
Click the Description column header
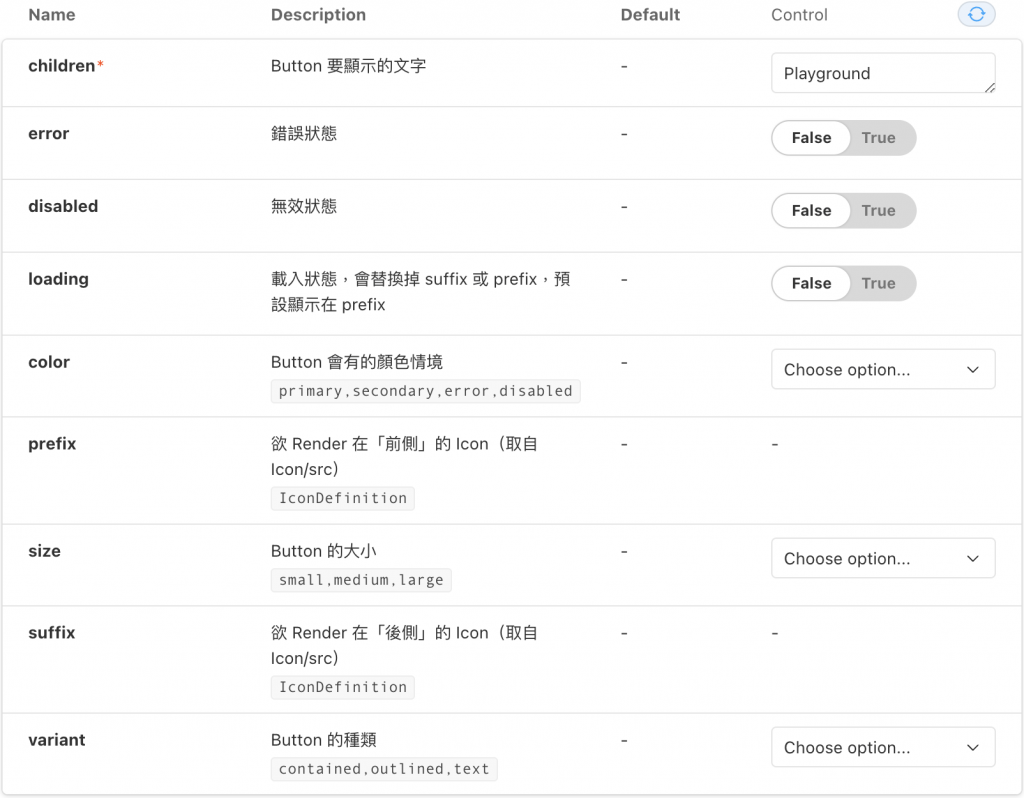click(318, 15)
